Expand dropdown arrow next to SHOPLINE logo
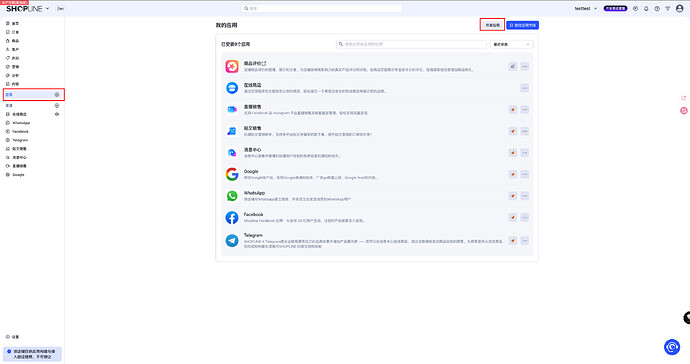Screen dimensions: 690x364 [x=48, y=8]
